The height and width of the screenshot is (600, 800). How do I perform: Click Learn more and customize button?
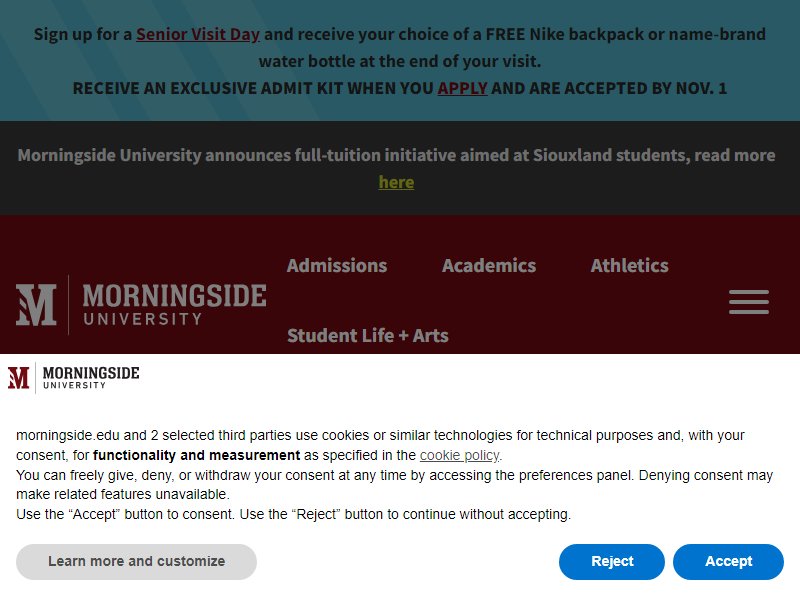pos(136,561)
